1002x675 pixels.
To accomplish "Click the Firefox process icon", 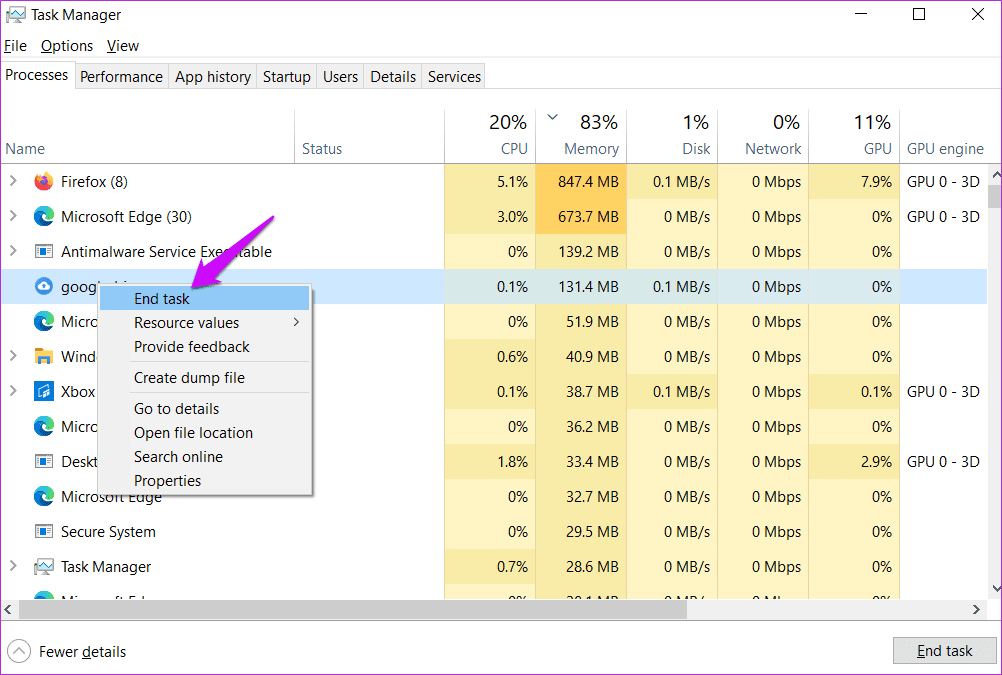I will pos(43,182).
